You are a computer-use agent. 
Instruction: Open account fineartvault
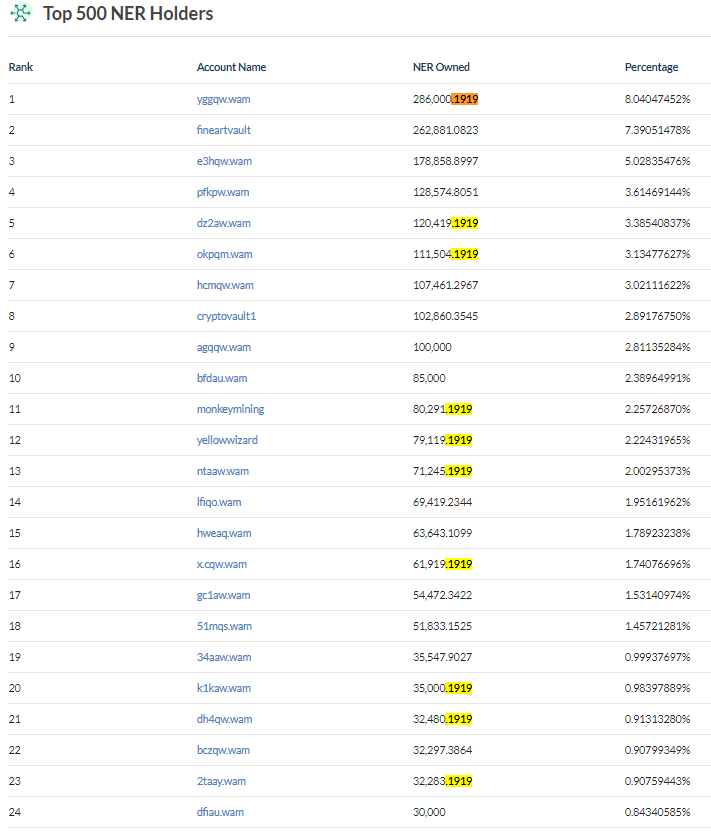[x=223, y=130]
